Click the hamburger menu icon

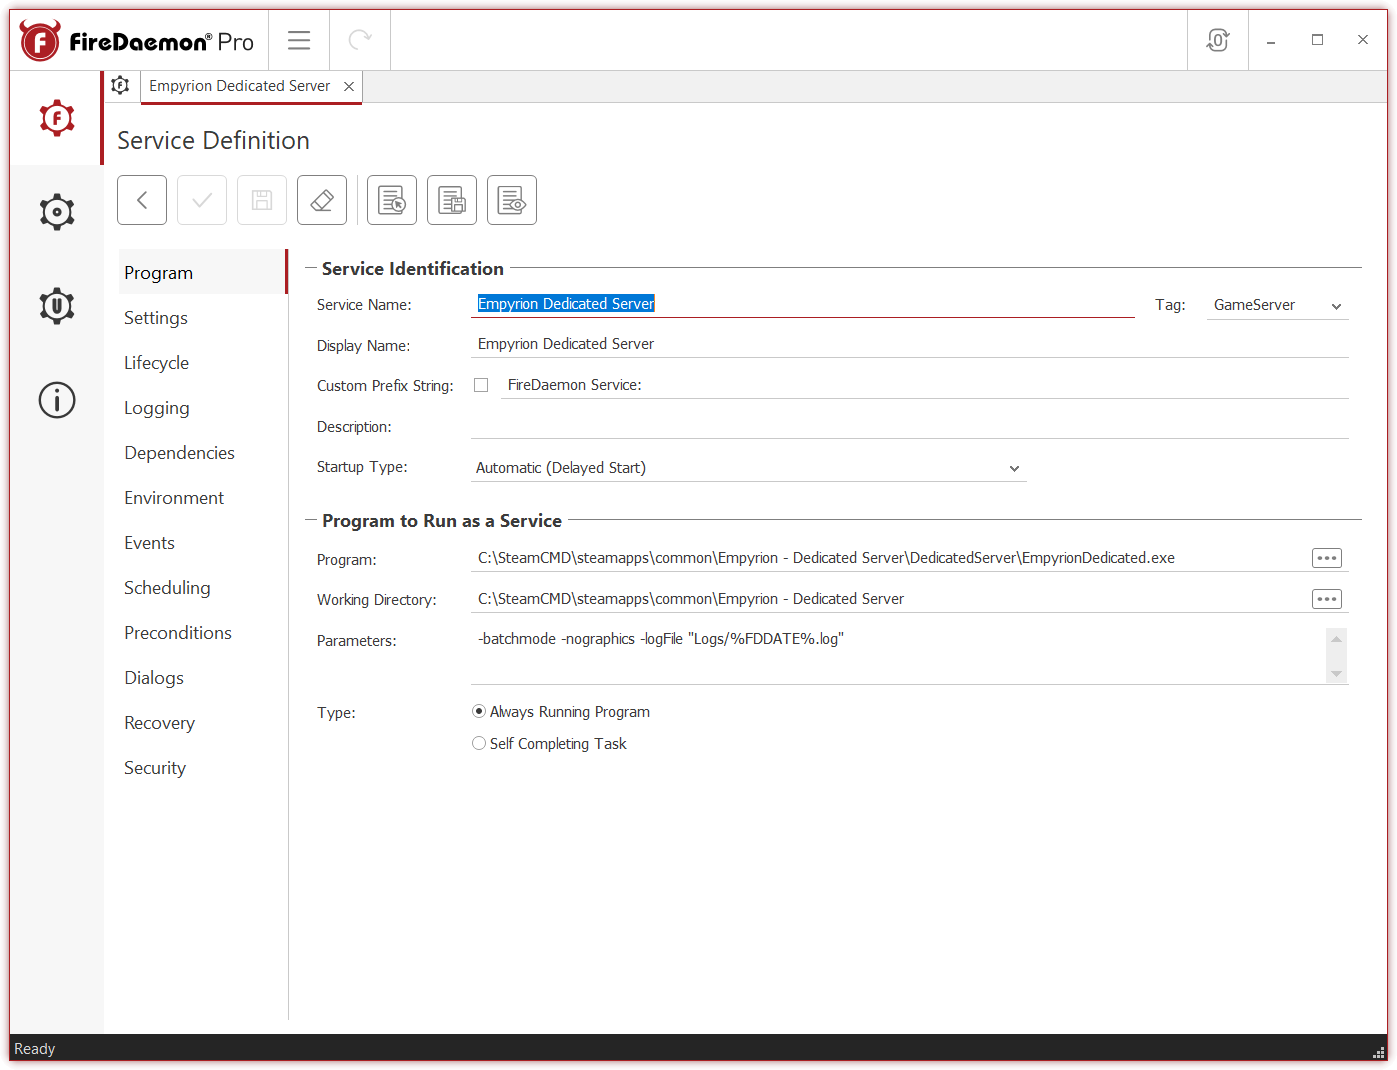pyautogui.click(x=298, y=40)
